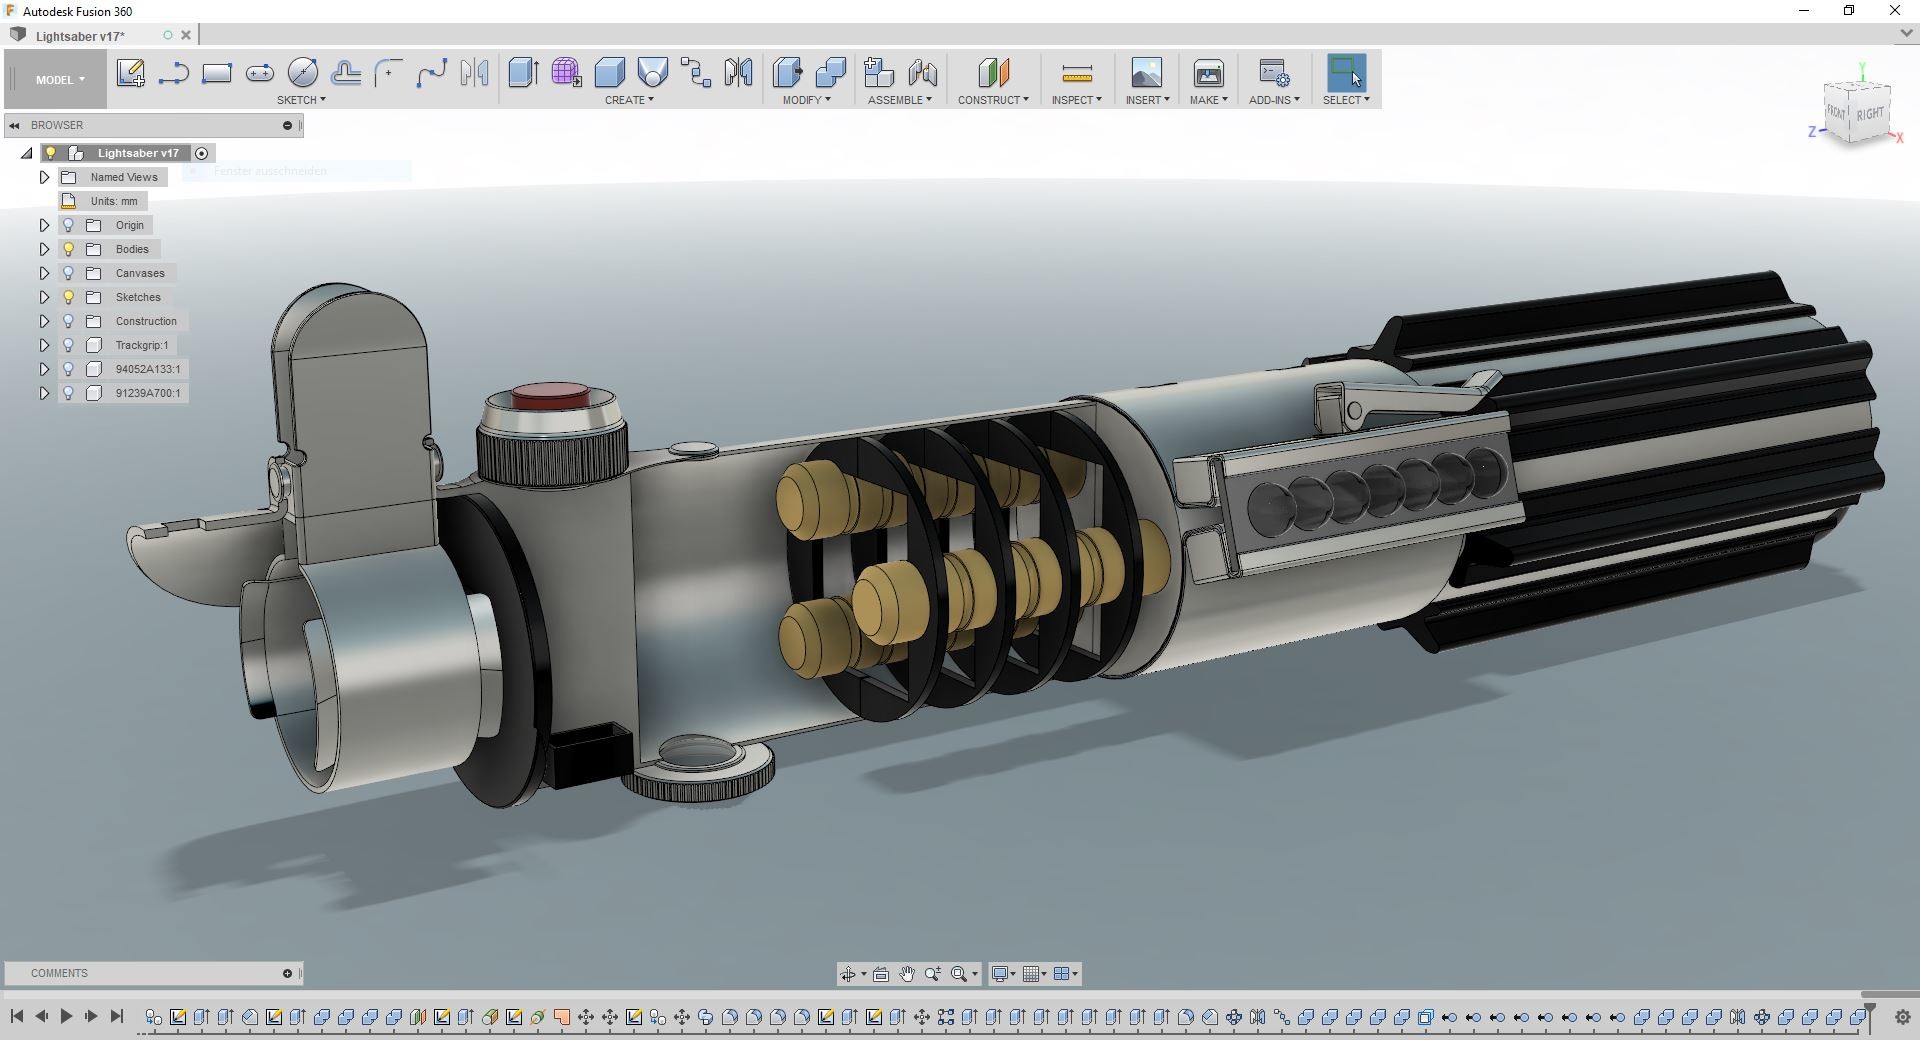Open the CONSTRUCT menu
The height and width of the screenshot is (1040, 1920).
click(993, 100)
